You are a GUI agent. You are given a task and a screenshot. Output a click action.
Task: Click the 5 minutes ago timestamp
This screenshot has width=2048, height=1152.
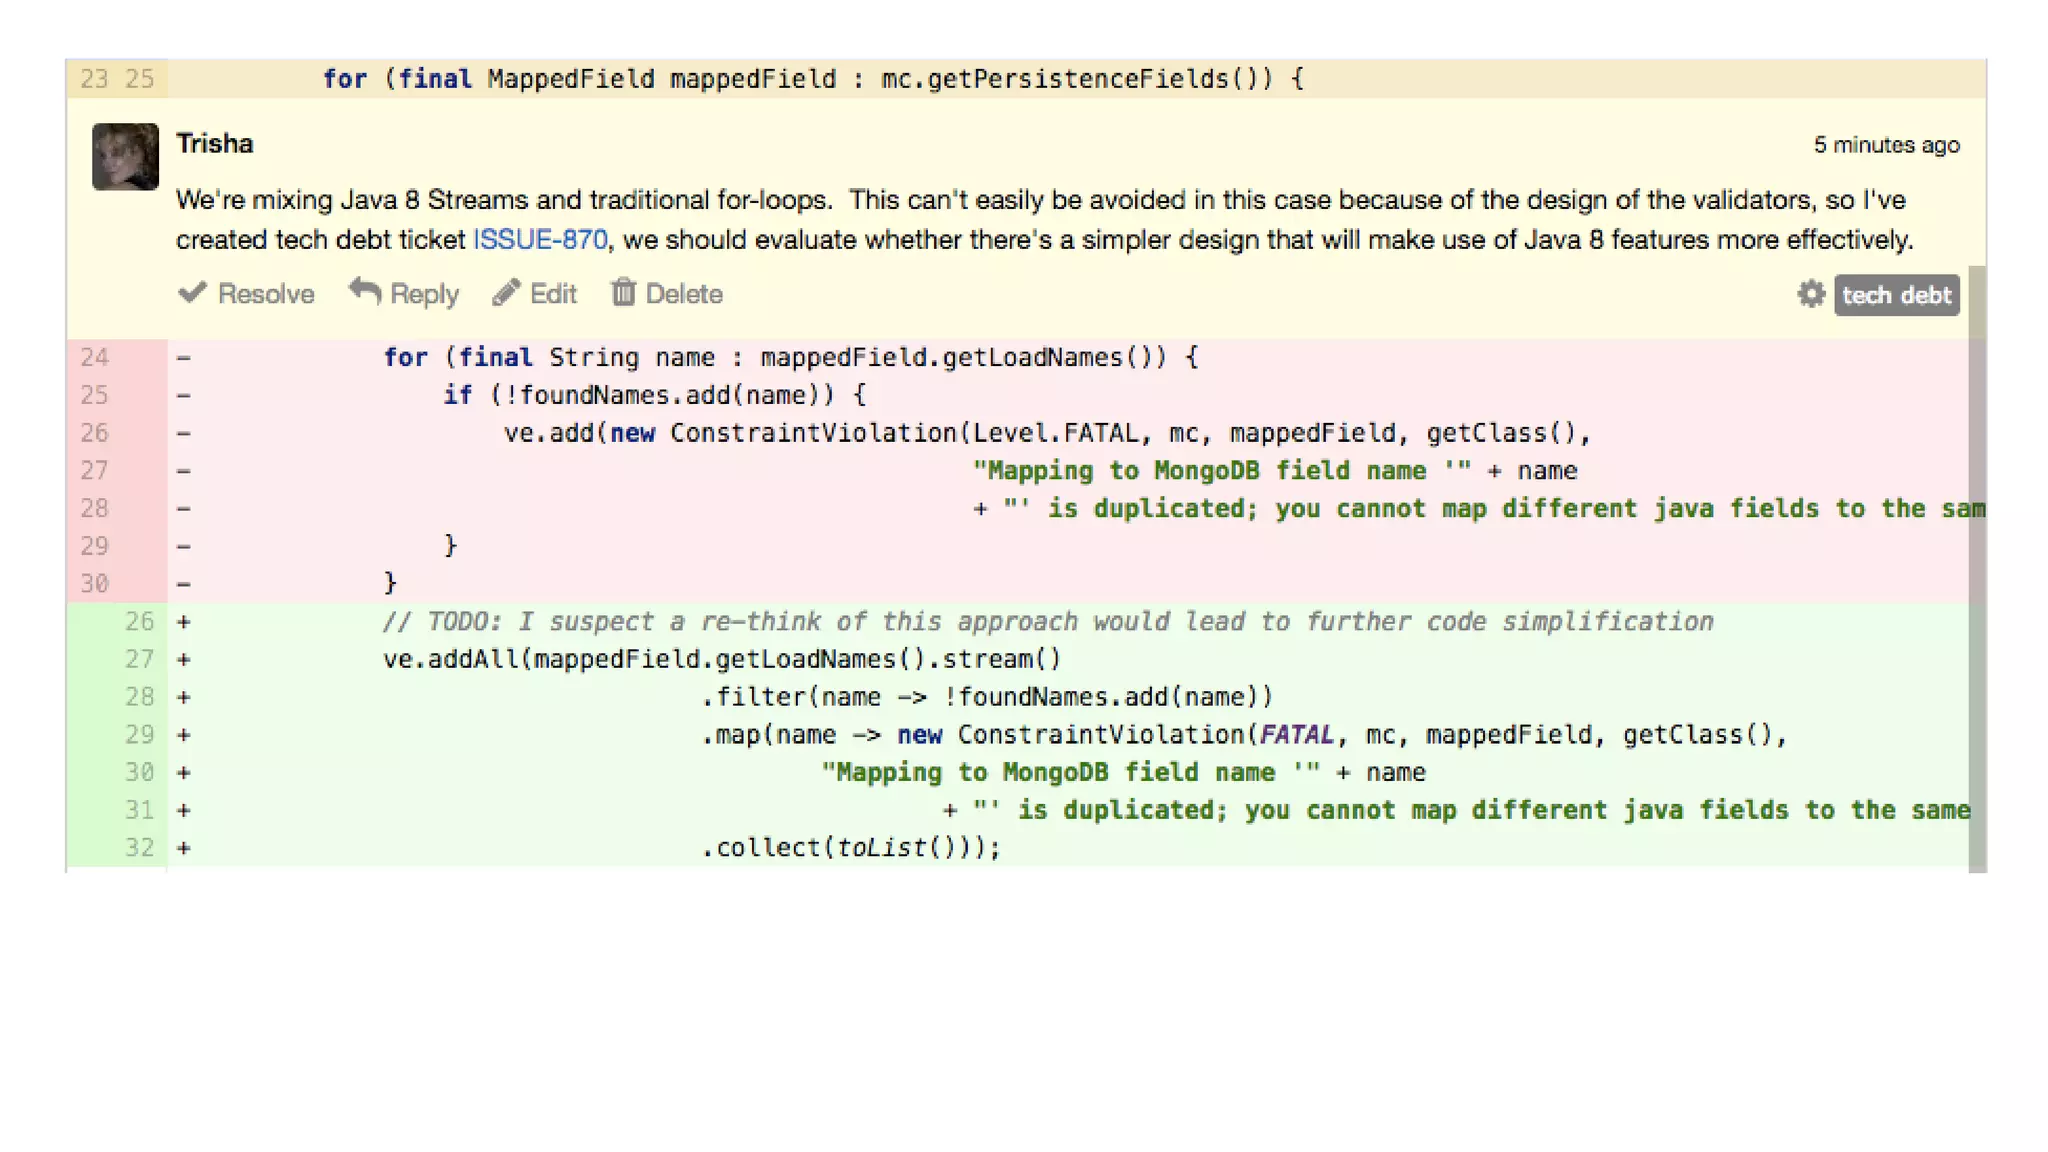1886,145
